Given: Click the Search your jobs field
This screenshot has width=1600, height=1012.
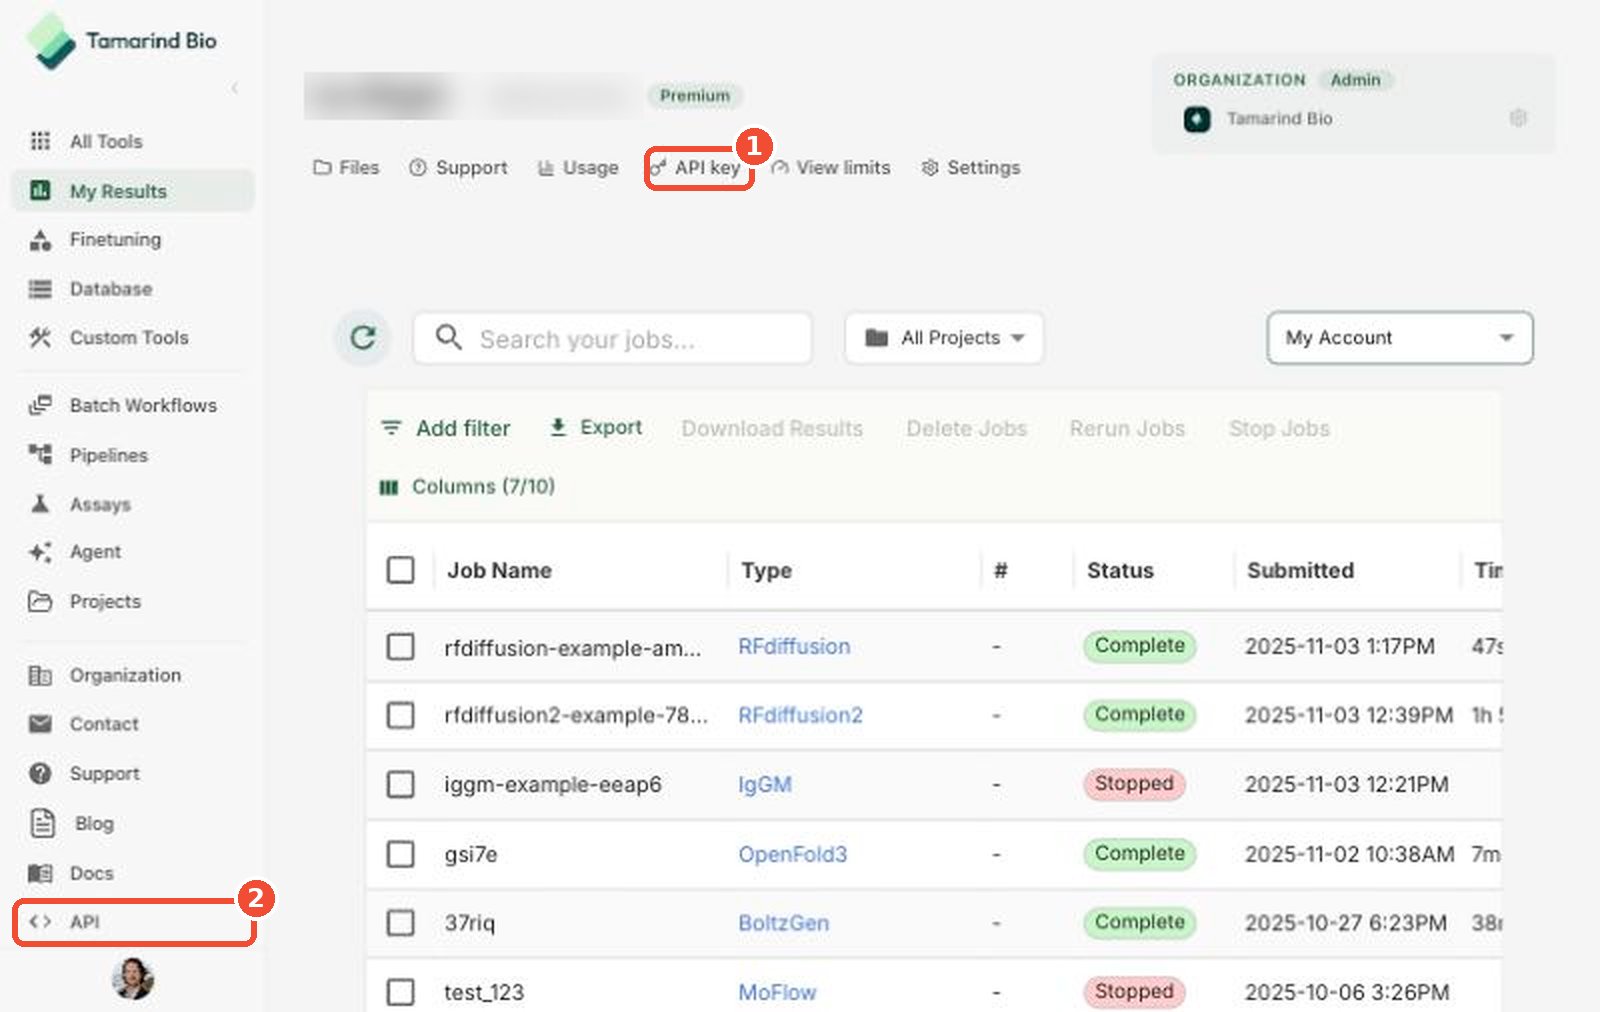Looking at the screenshot, I should (x=612, y=338).
